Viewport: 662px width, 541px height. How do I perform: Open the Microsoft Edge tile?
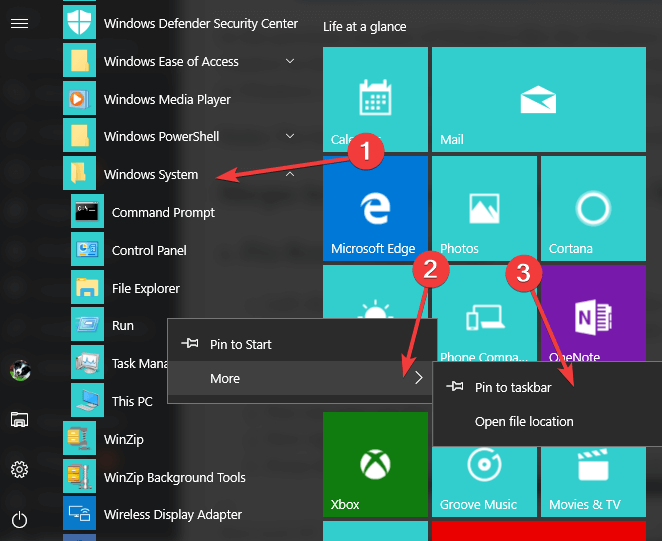click(375, 209)
